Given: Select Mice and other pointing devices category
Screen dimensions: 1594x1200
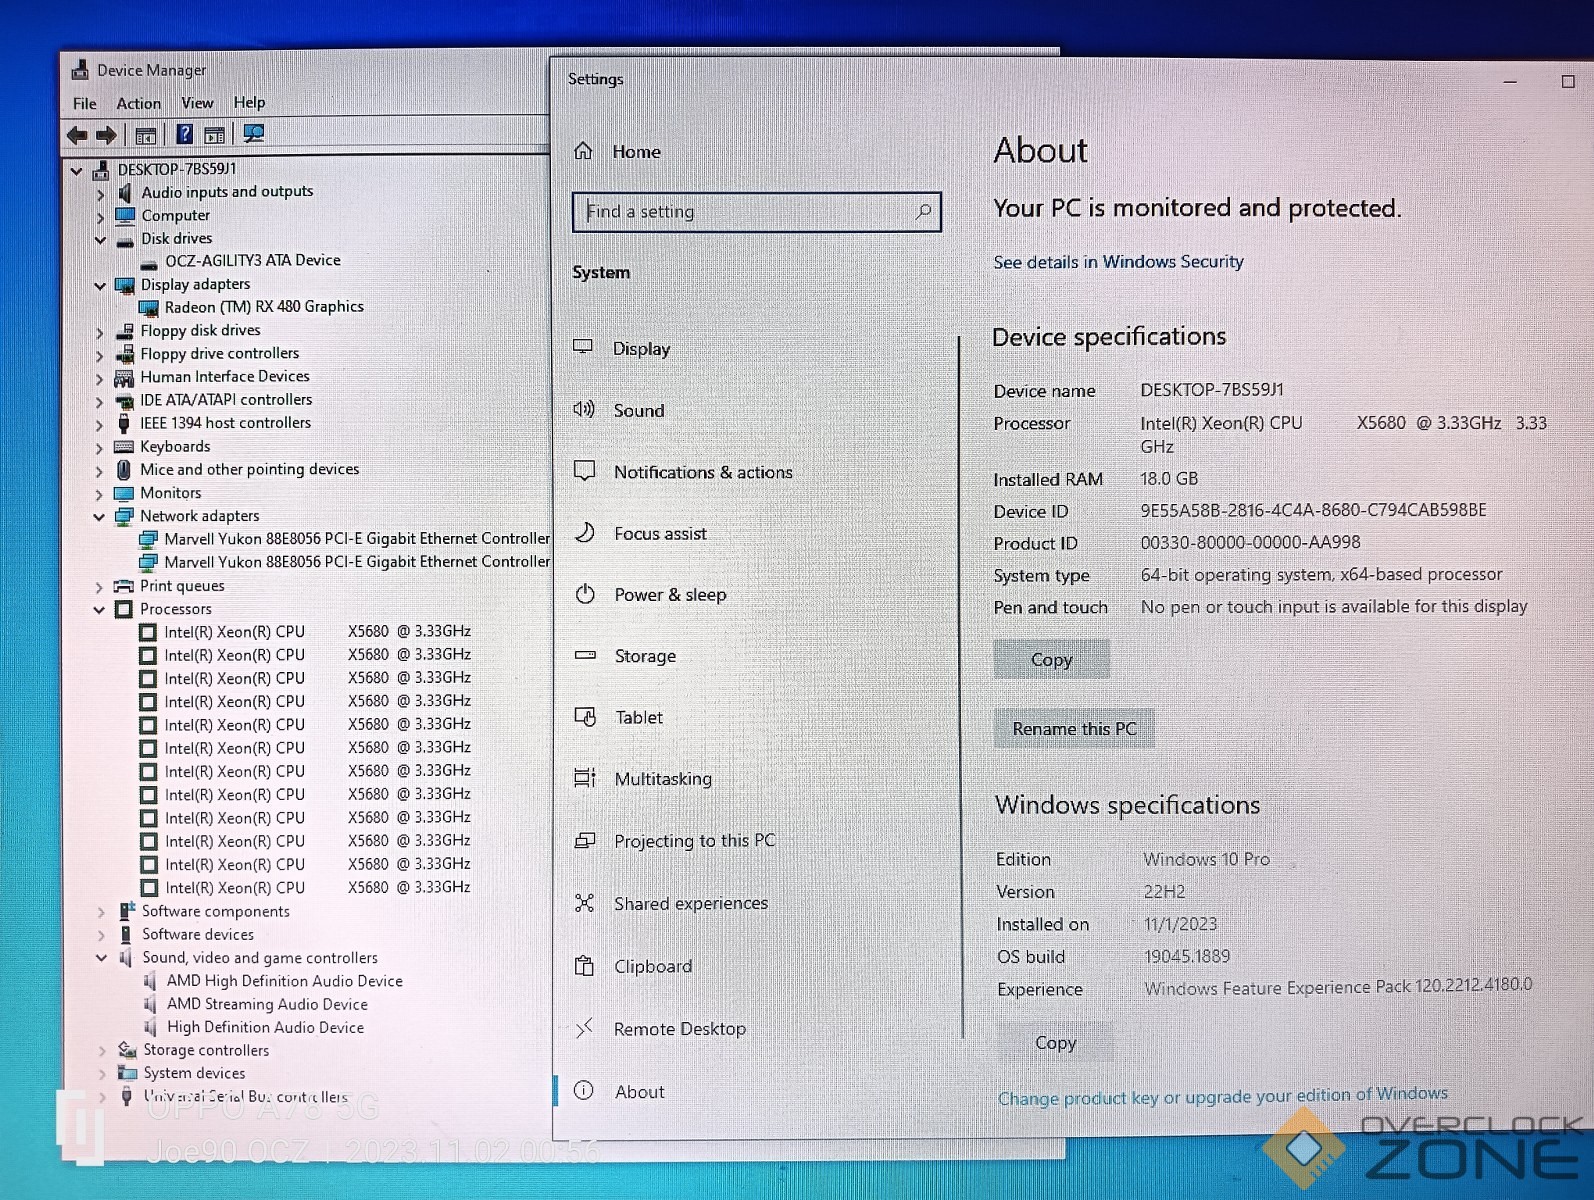Looking at the screenshot, I should pos(249,469).
